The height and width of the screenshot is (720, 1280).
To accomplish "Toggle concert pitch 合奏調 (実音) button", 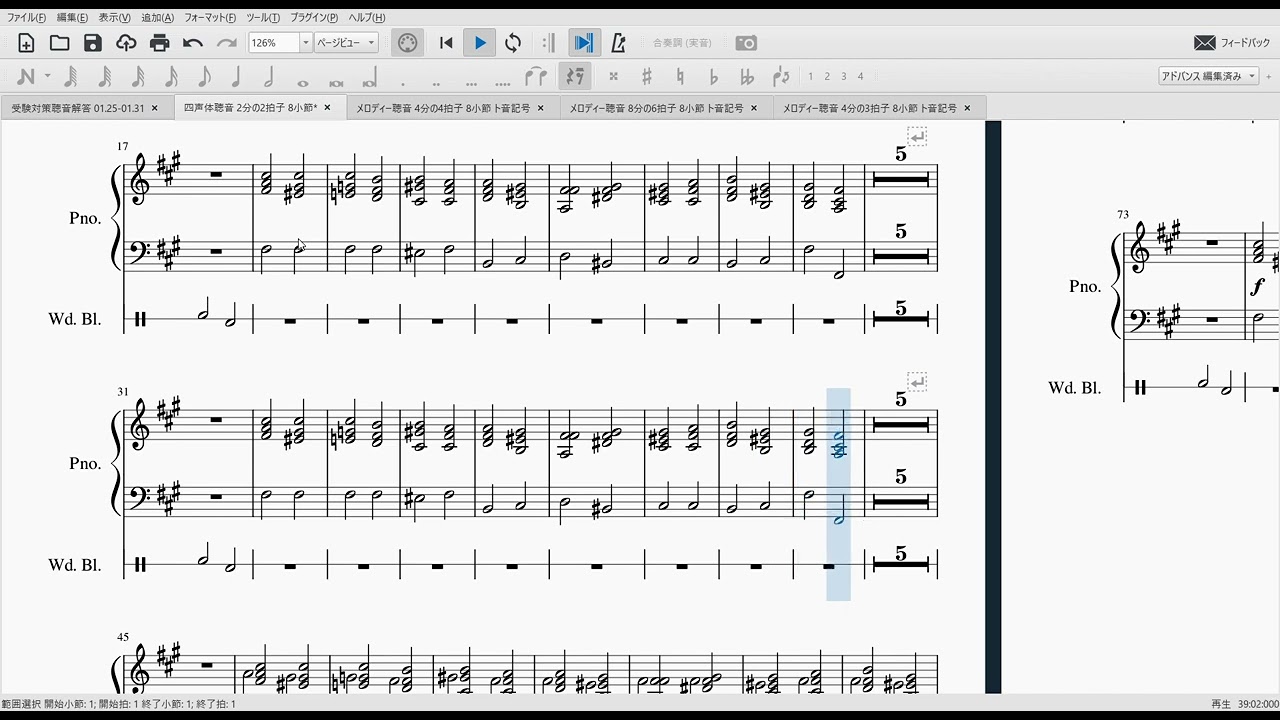I will [x=682, y=43].
